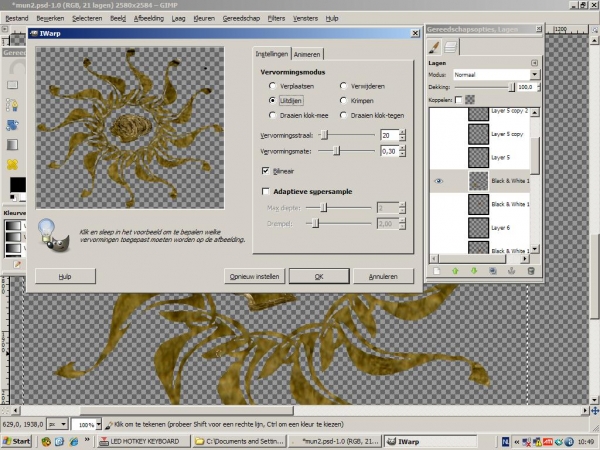600x450 pixels.
Task: Click the Vervormingsstraal slider handle
Action: [324, 135]
